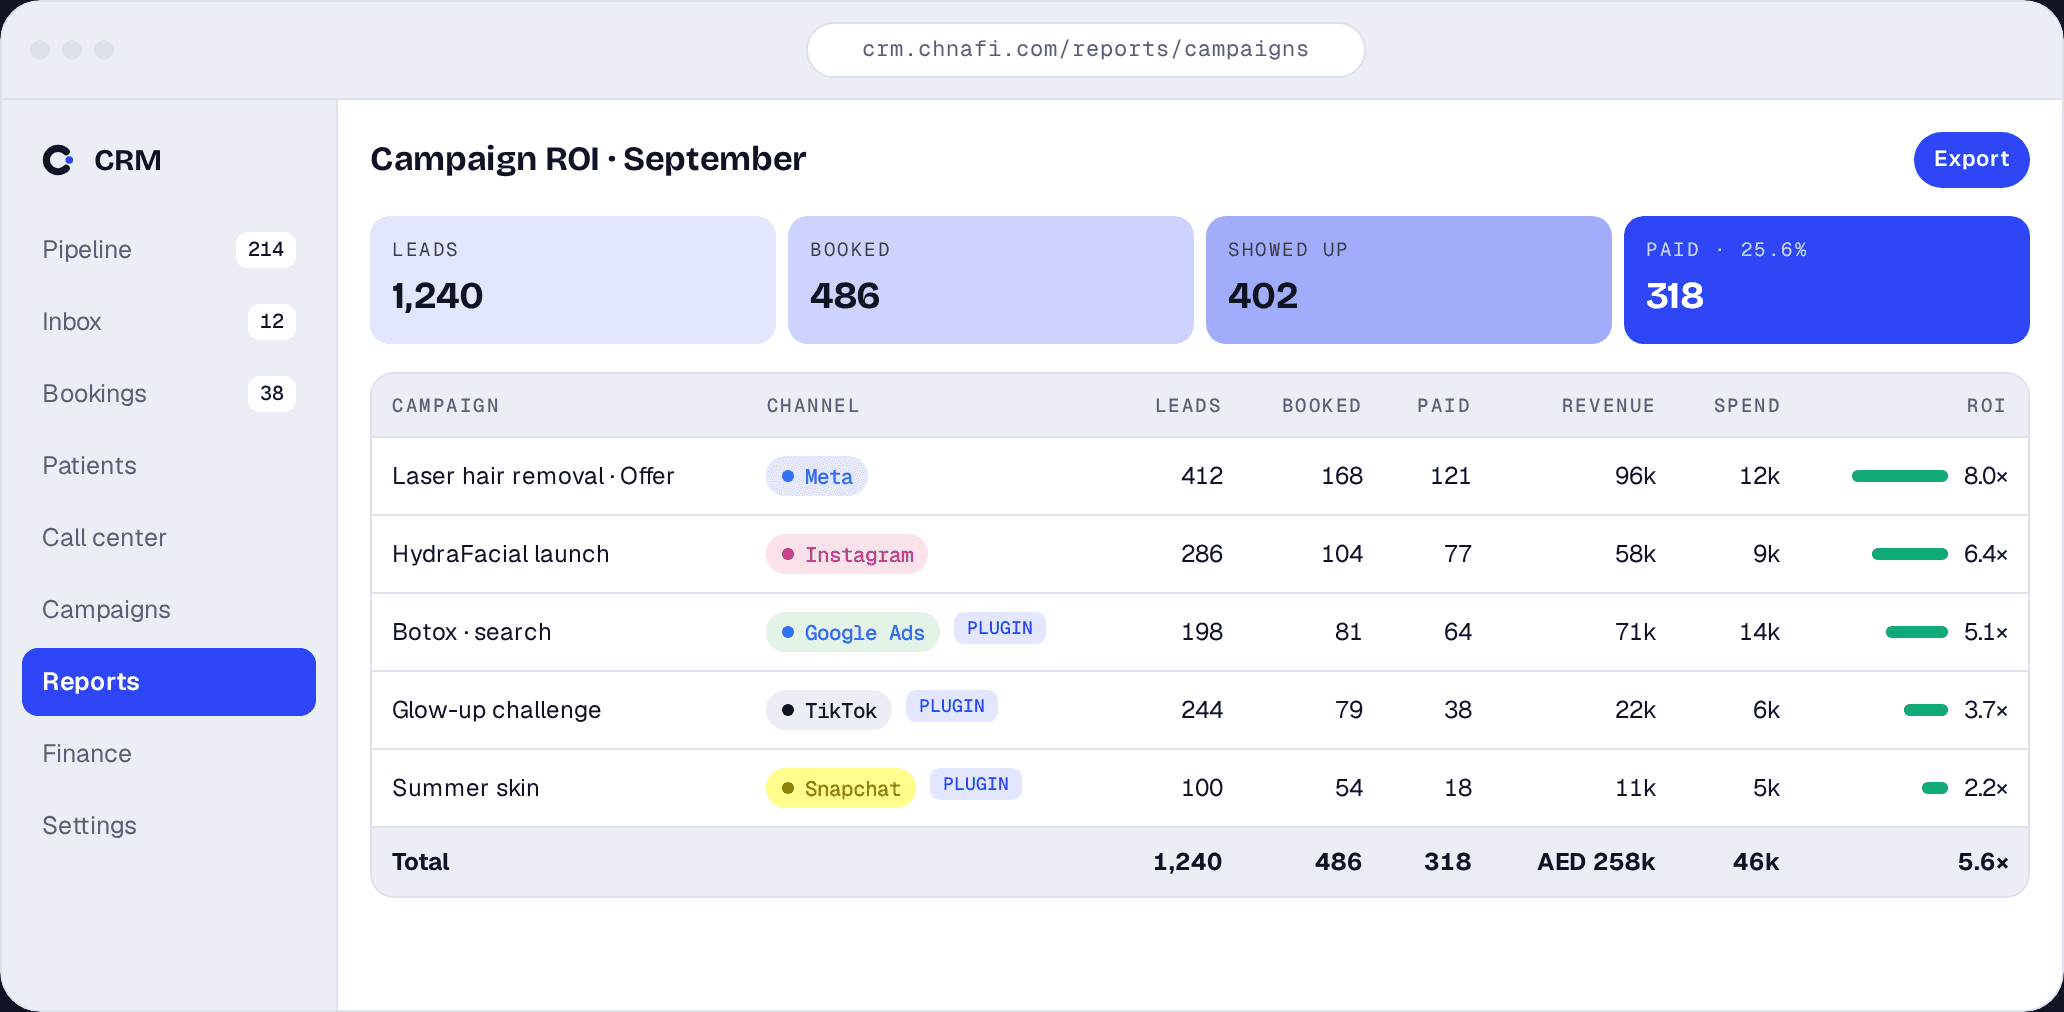Open Campaigns in the sidebar
This screenshot has width=2064, height=1012.
point(168,610)
